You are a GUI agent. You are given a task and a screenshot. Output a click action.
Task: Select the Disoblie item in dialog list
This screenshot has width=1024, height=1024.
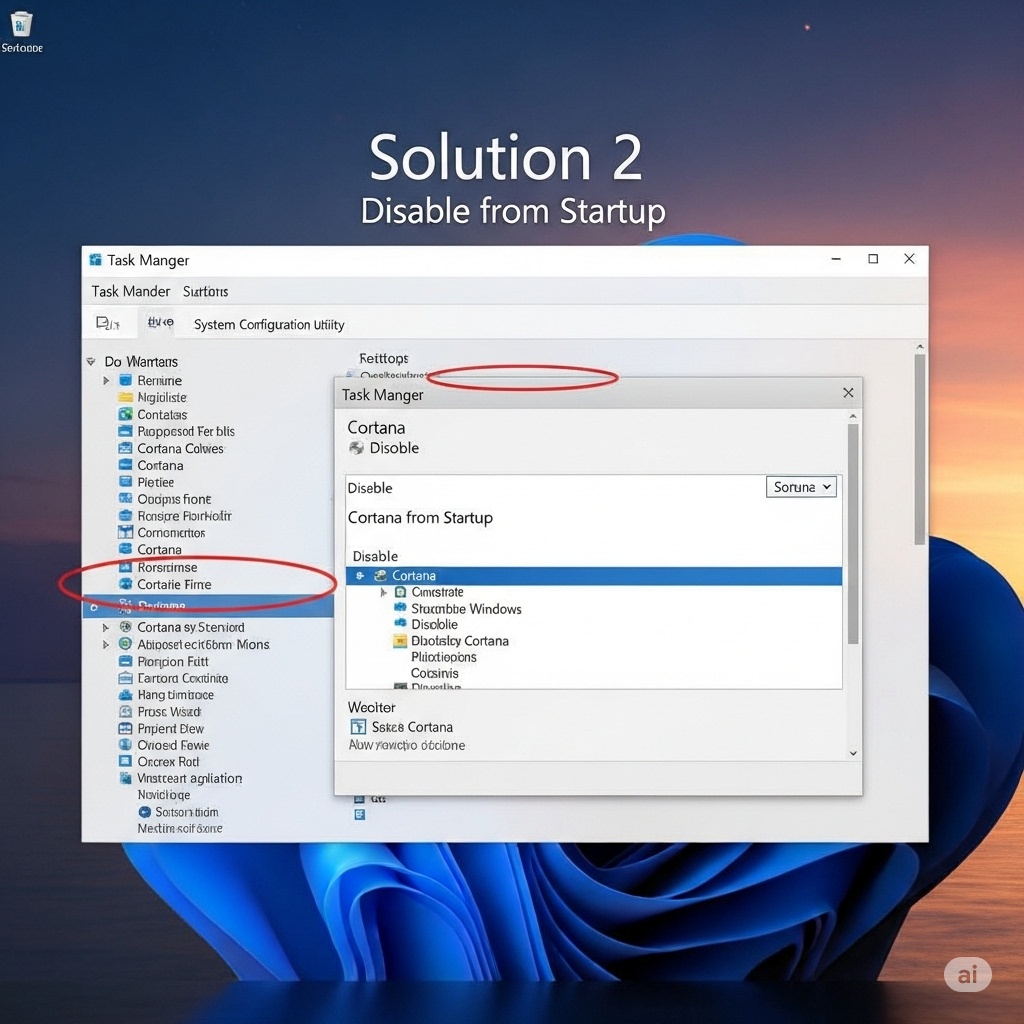(x=434, y=624)
